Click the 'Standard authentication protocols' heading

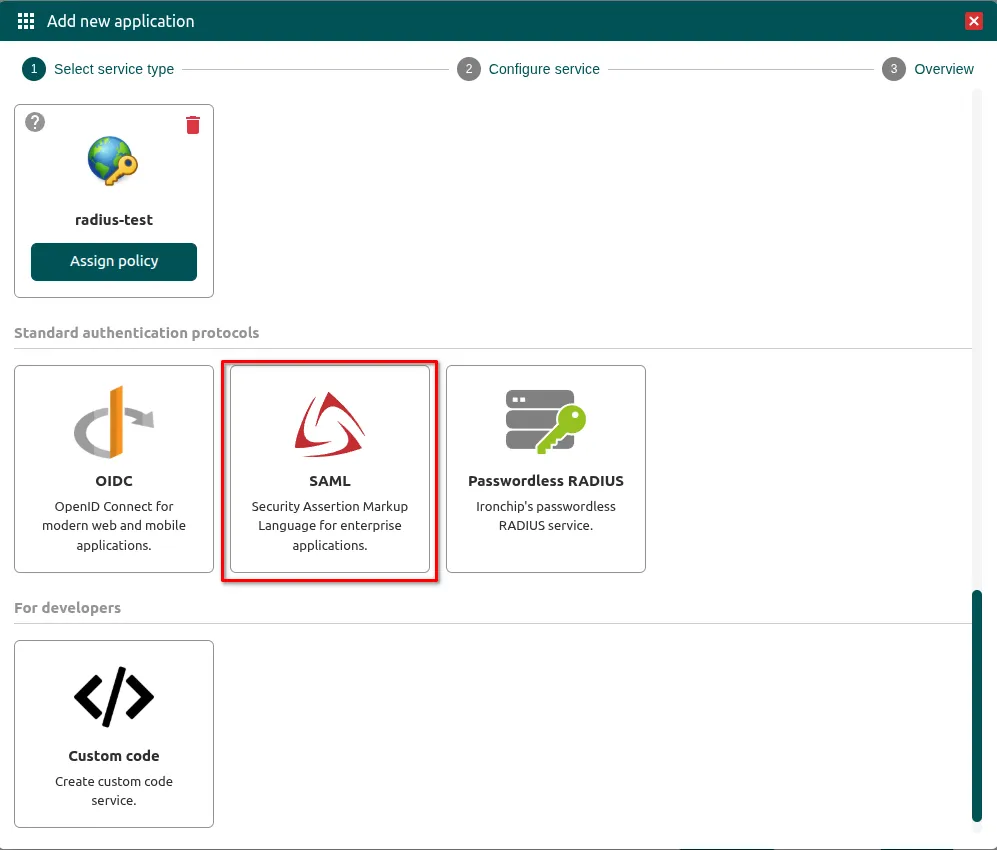pos(137,332)
